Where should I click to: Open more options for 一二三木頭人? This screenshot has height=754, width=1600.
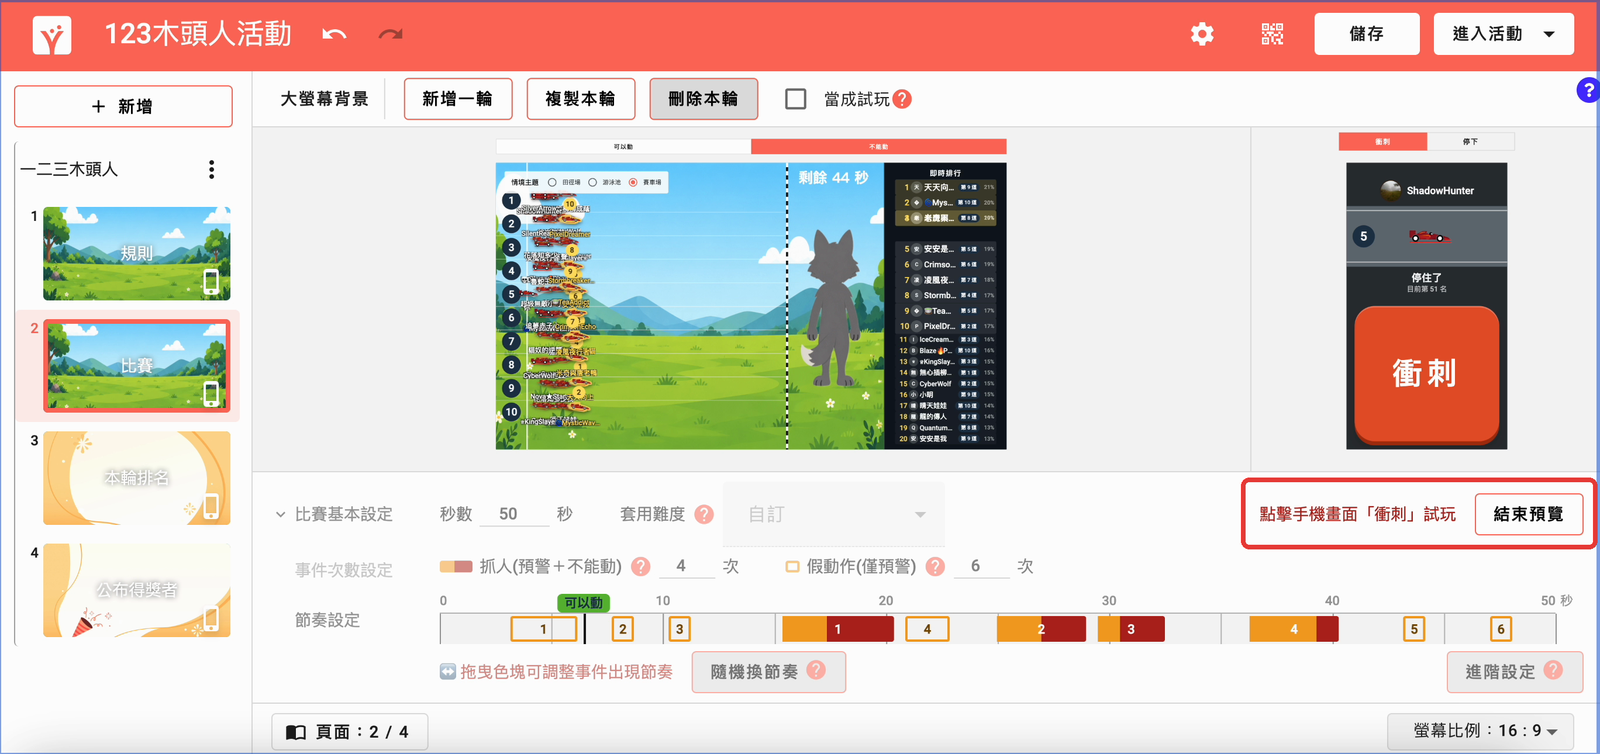211,169
